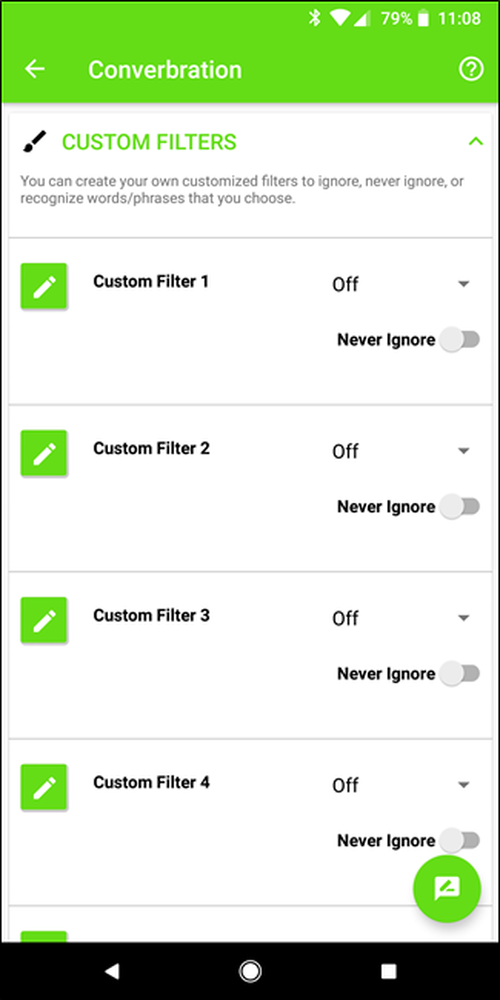Tap the back arrow in header
Viewport: 500px width, 1000px height.
point(35,69)
